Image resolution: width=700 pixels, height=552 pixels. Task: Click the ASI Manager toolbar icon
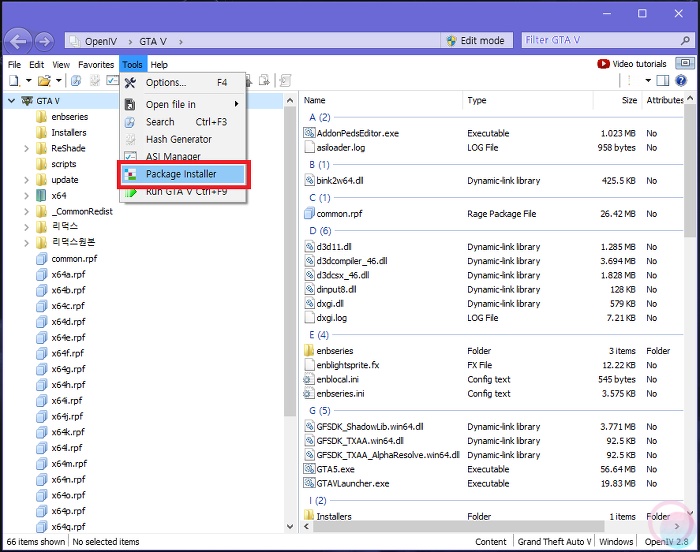(x=112, y=81)
